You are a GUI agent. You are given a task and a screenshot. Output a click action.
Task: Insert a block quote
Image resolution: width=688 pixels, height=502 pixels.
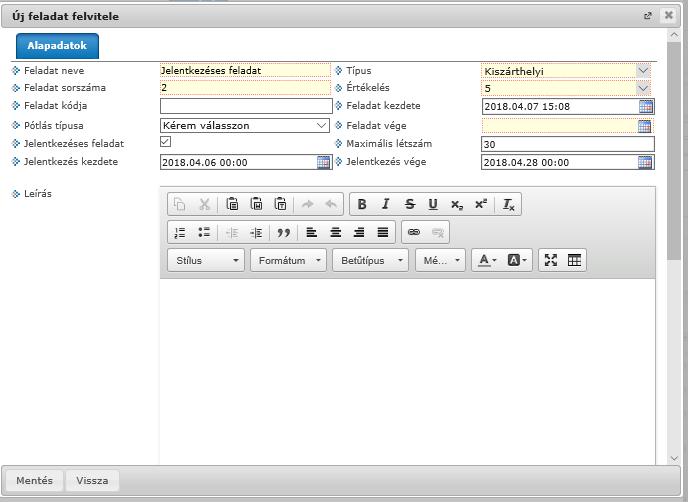click(283, 233)
